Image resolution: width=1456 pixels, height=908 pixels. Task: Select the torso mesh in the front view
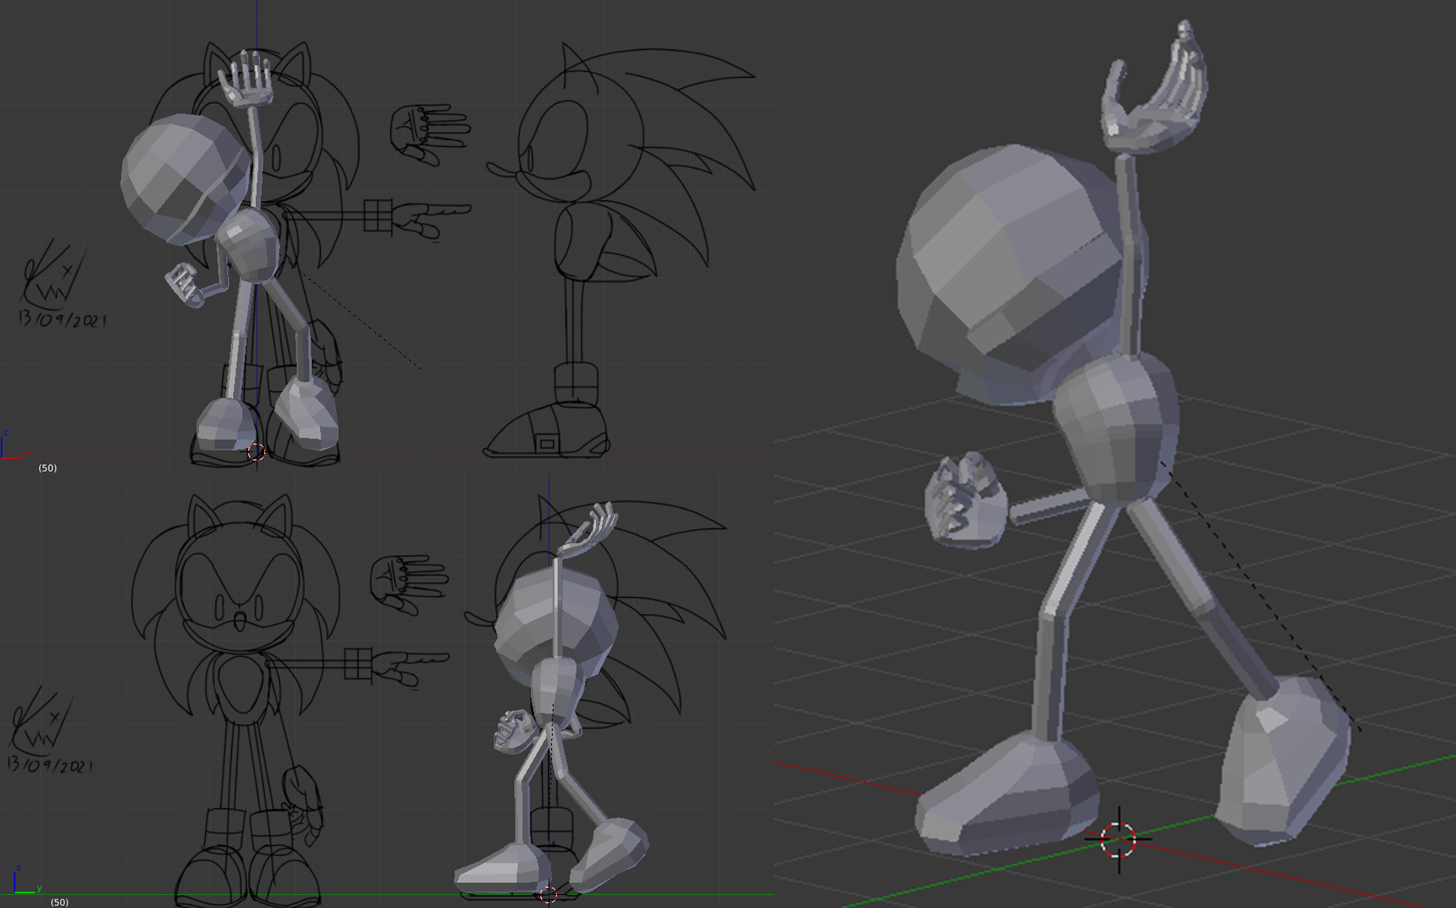click(247, 246)
